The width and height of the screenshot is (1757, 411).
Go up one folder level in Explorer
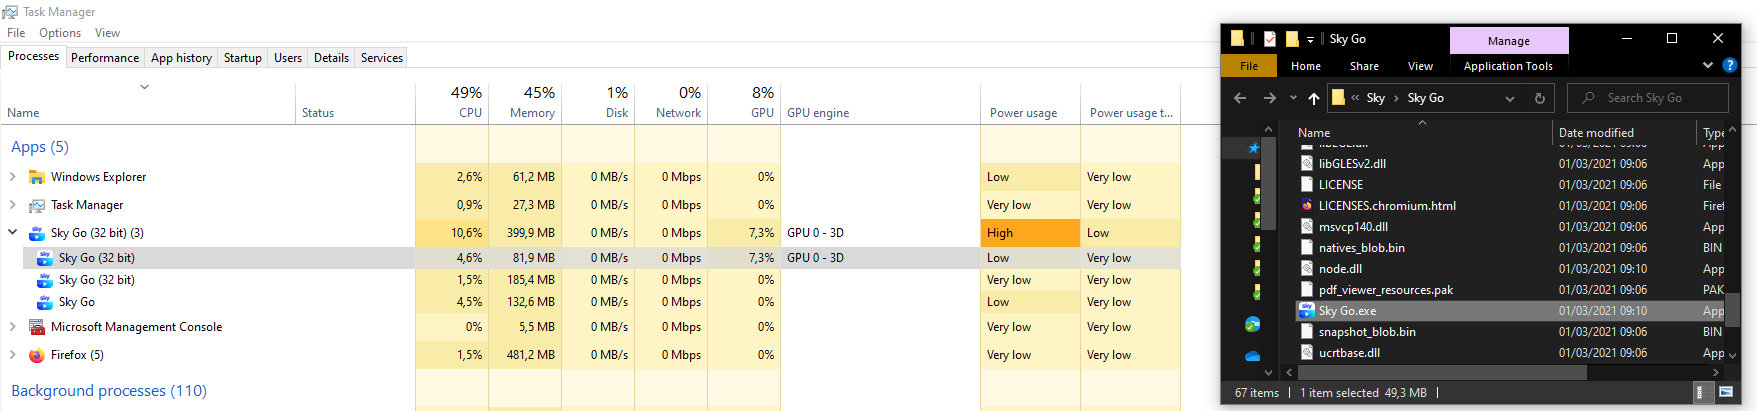pyautogui.click(x=1313, y=98)
